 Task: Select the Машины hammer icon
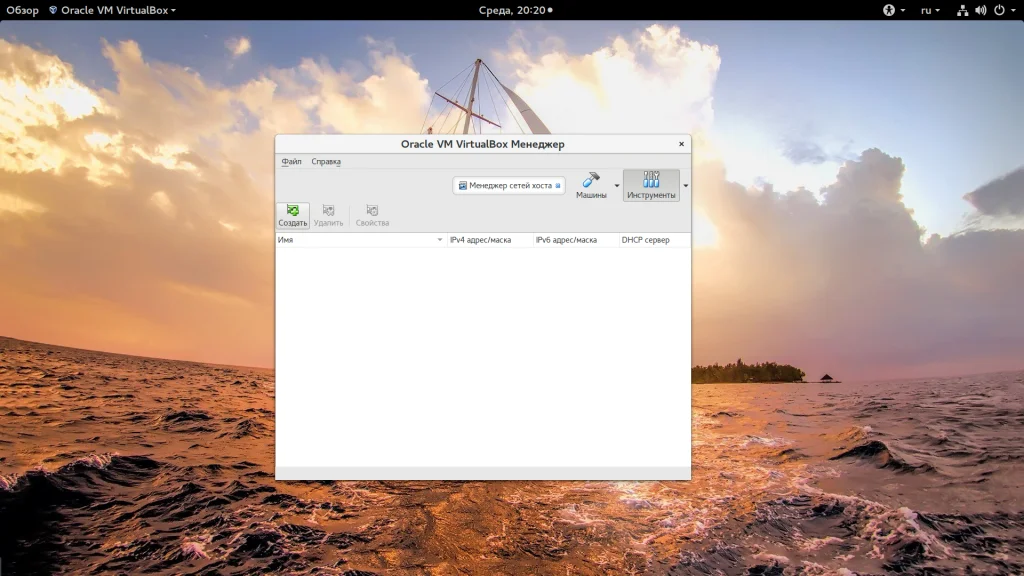click(591, 180)
